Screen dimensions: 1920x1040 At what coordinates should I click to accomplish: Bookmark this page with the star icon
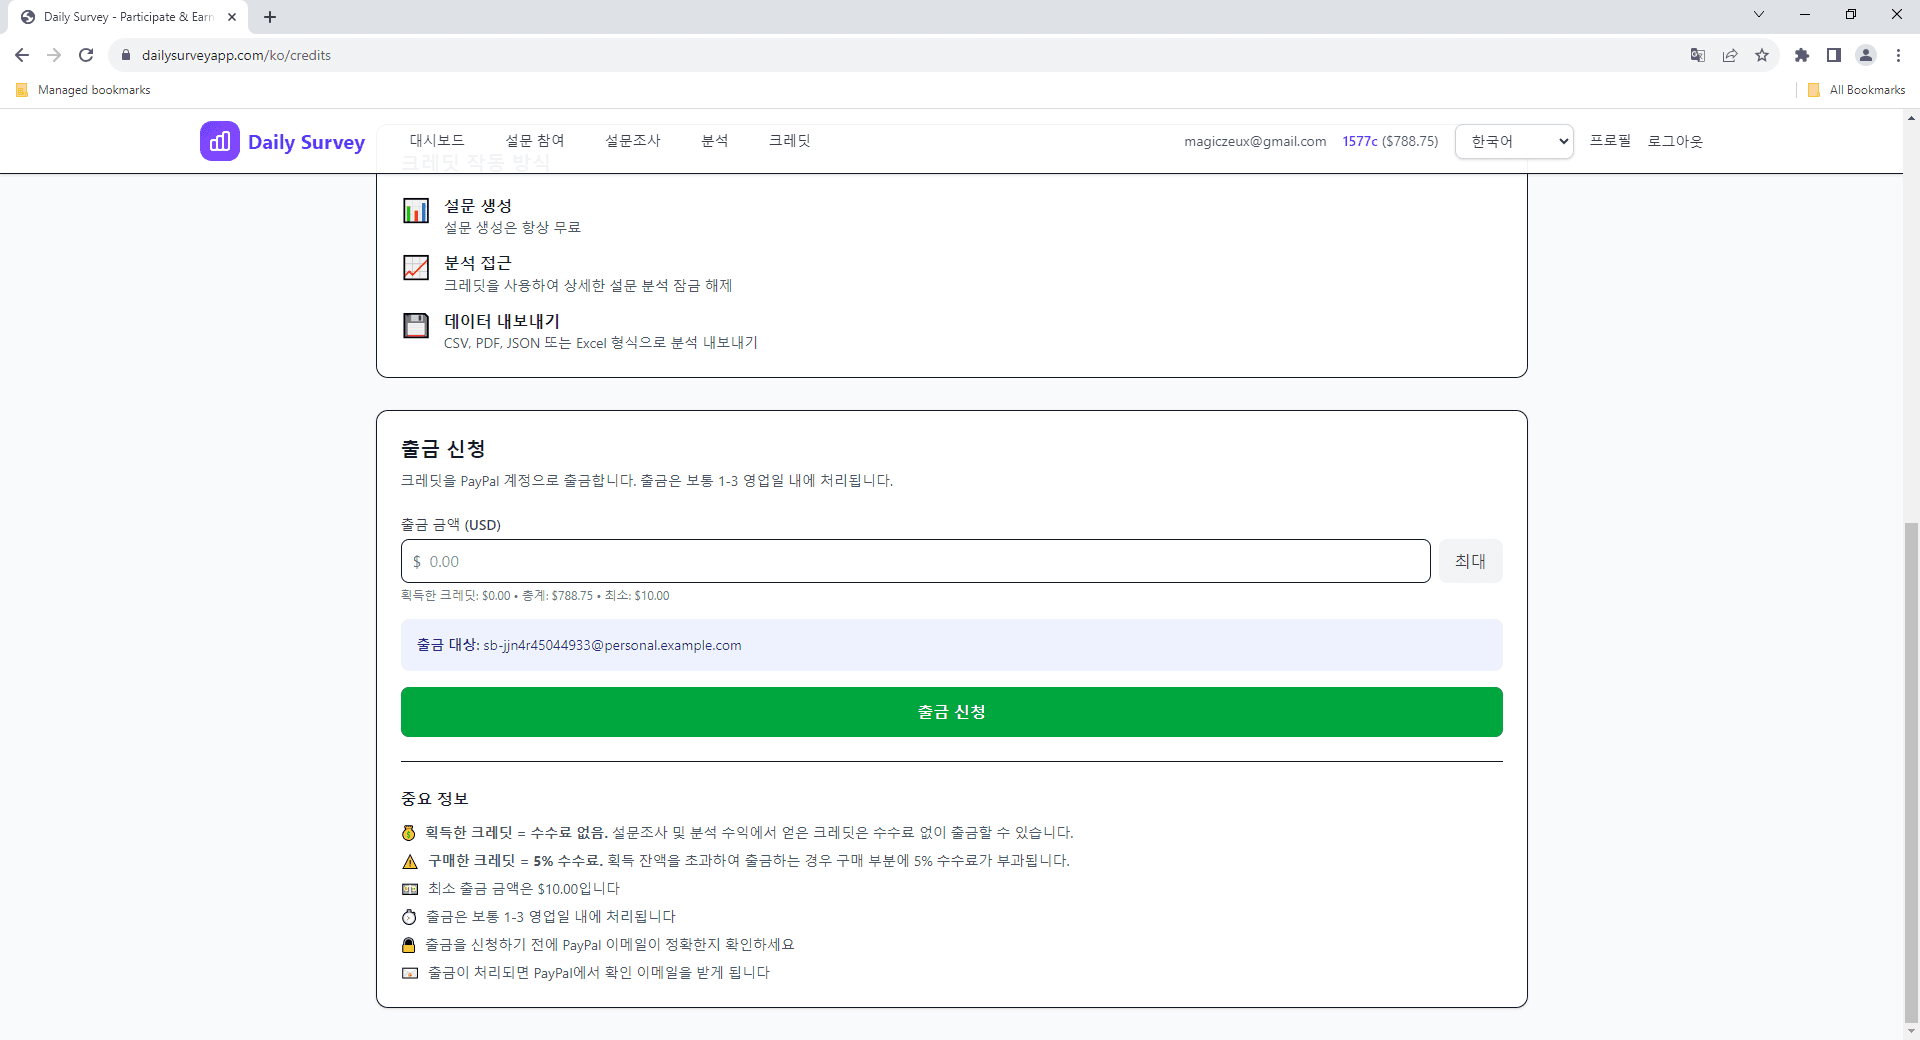1762,55
